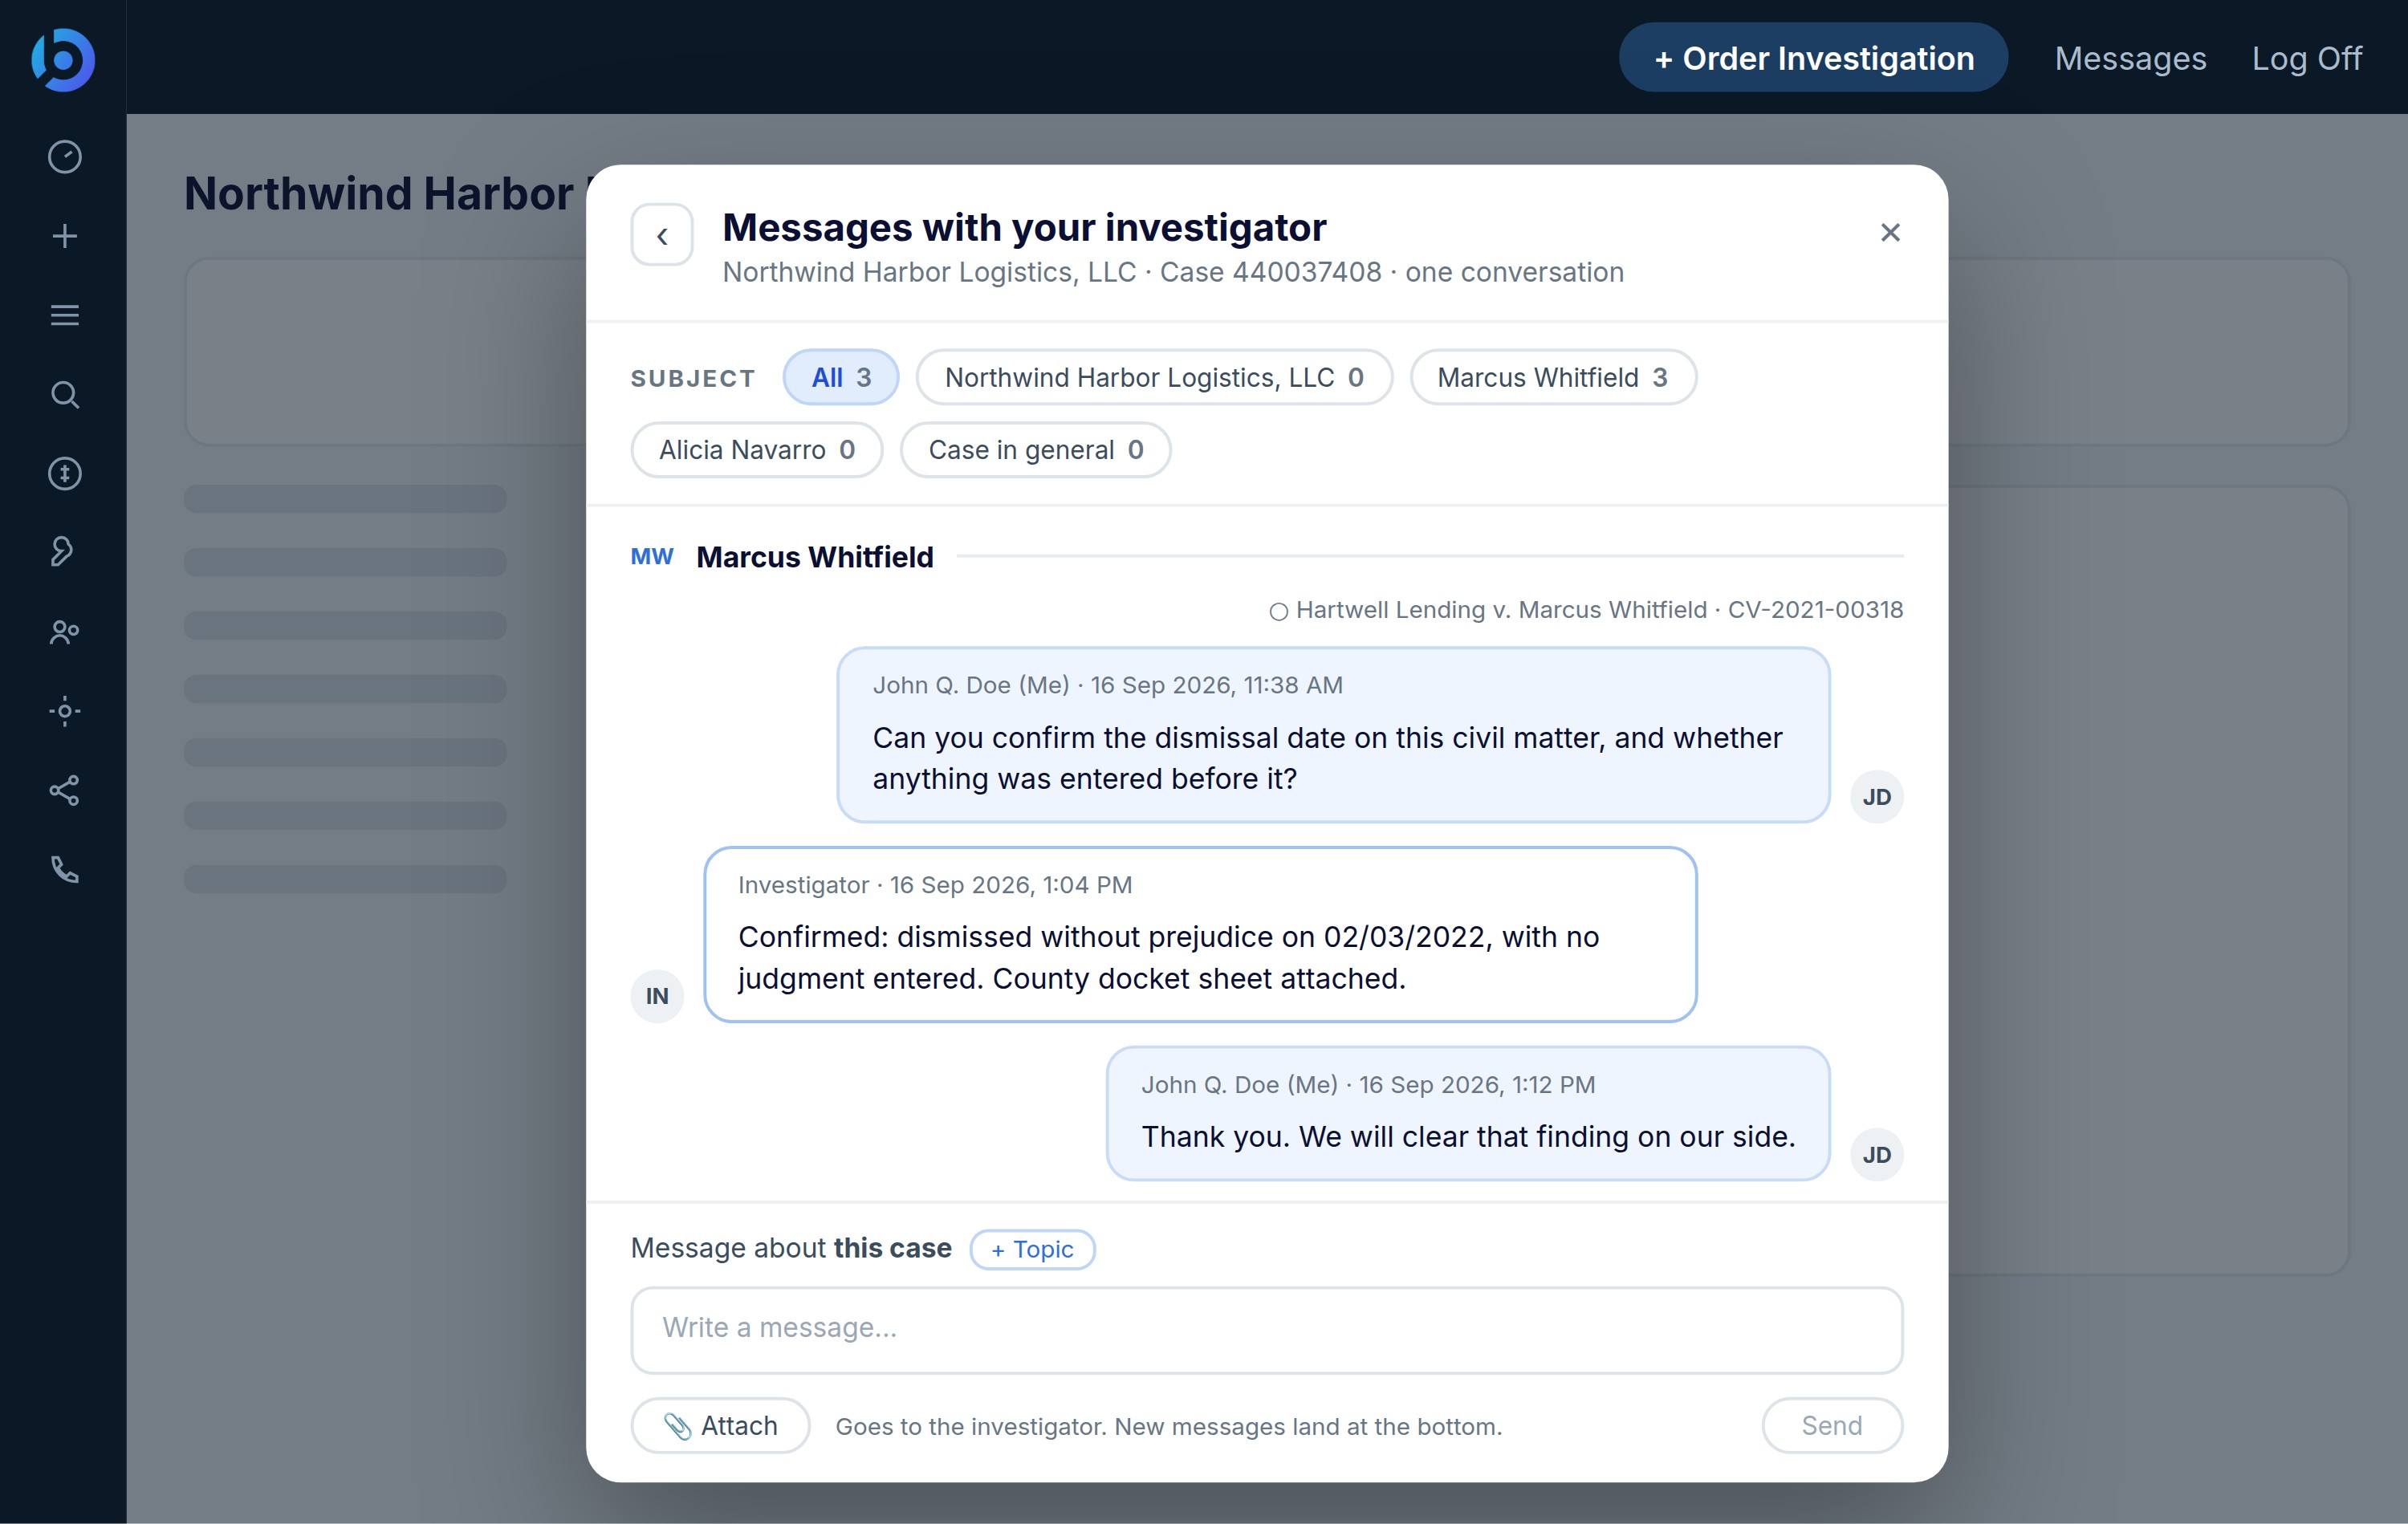The image size is (2408, 1524).
Task: Open the list menu icon in sidebar
Action: pyautogui.click(x=65, y=315)
